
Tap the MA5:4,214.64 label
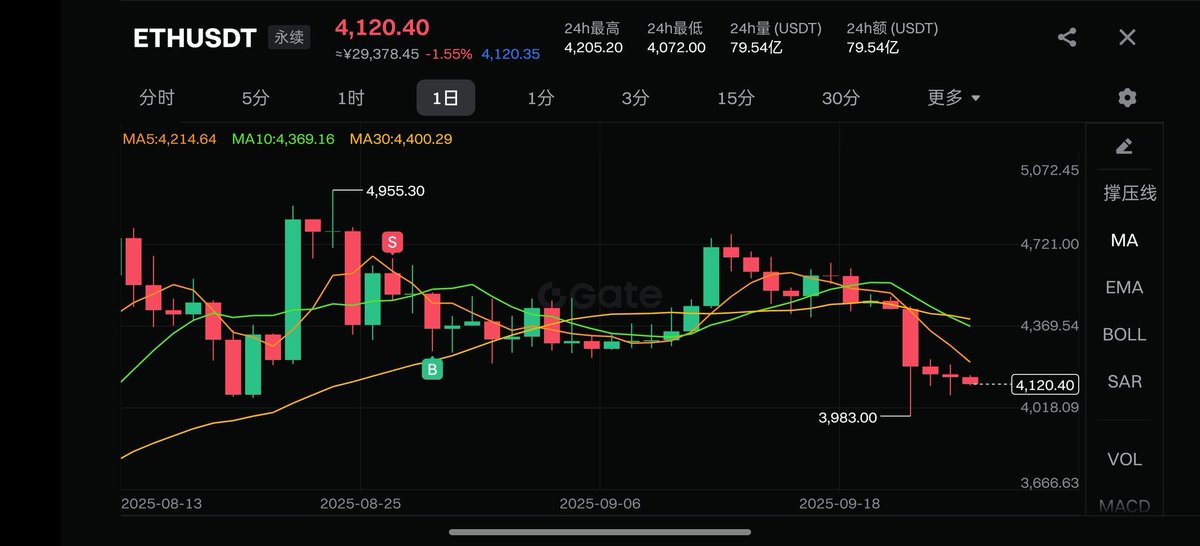point(169,139)
